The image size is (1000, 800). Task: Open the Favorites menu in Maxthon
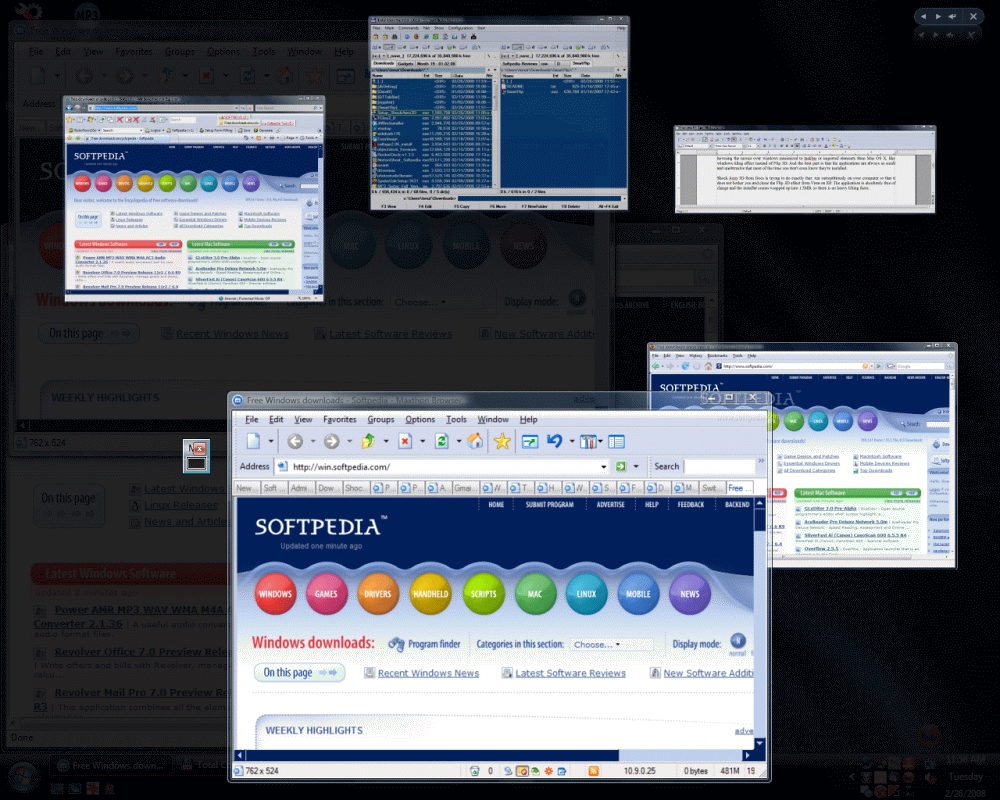coord(339,419)
